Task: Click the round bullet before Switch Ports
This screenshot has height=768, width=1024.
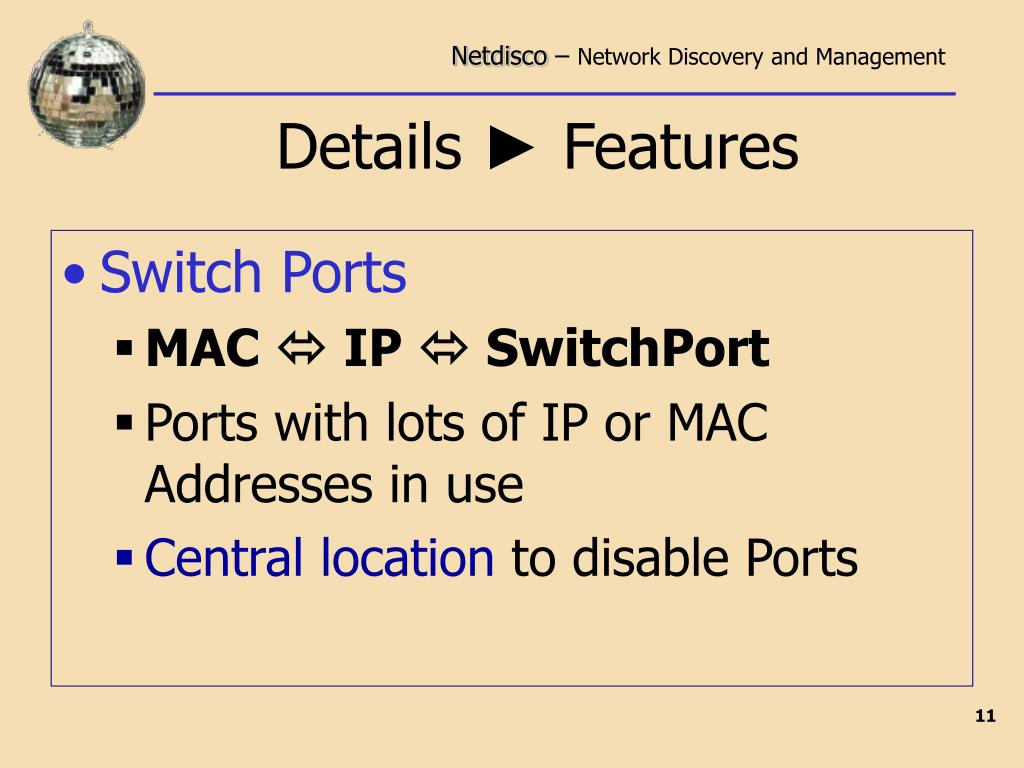Action: pyautogui.click(x=75, y=275)
